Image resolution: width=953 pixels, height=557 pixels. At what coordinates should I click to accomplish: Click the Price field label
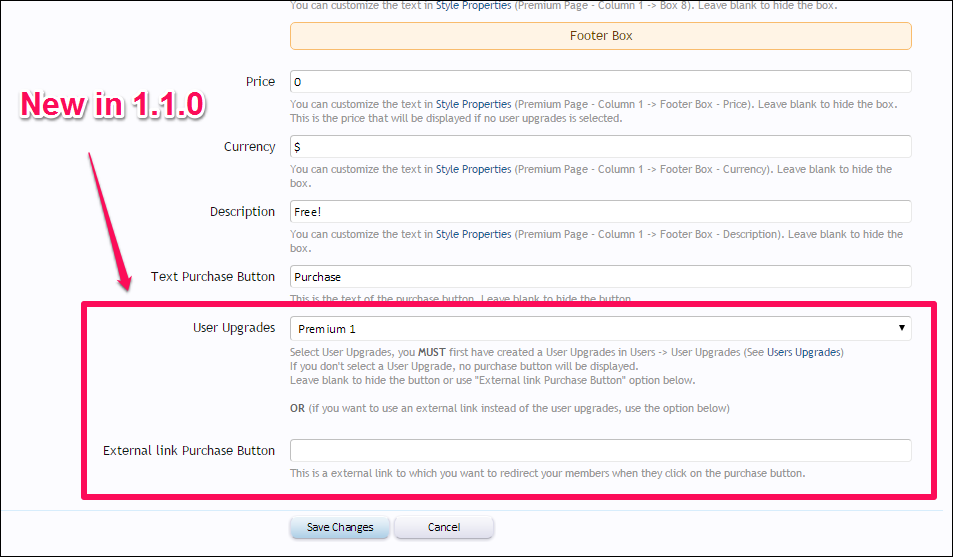click(x=260, y=82)
